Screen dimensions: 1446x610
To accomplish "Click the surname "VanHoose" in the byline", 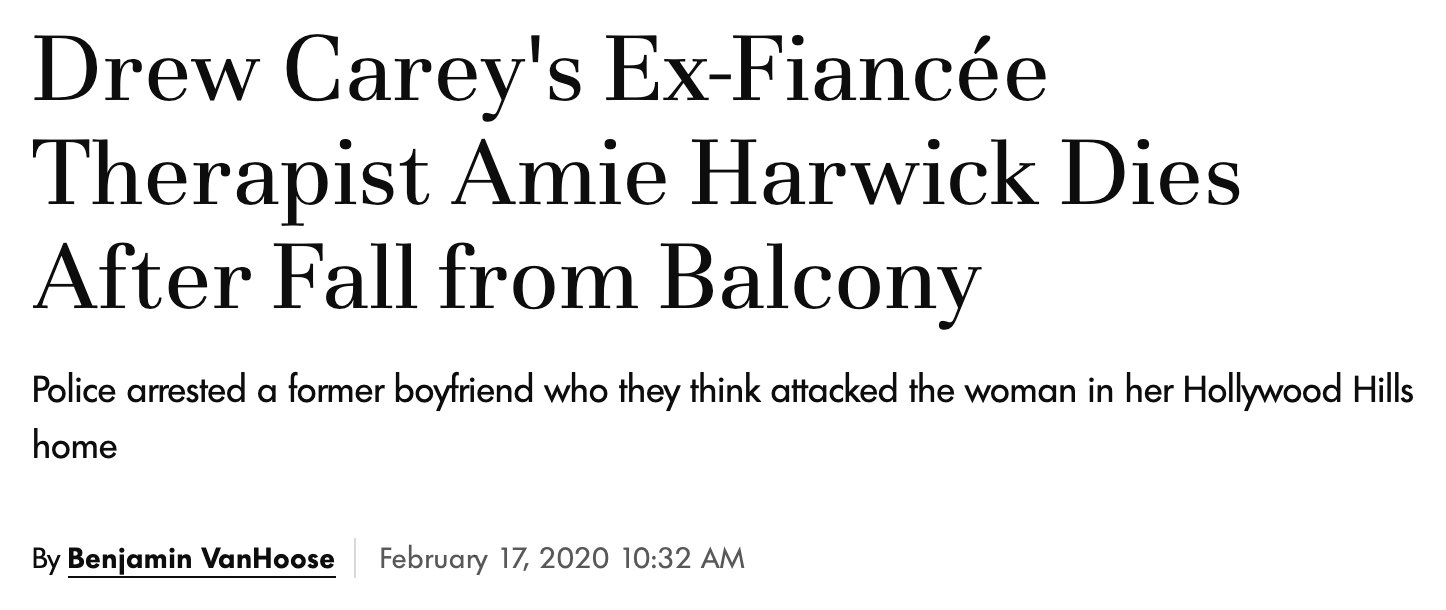I will point(271,558).
